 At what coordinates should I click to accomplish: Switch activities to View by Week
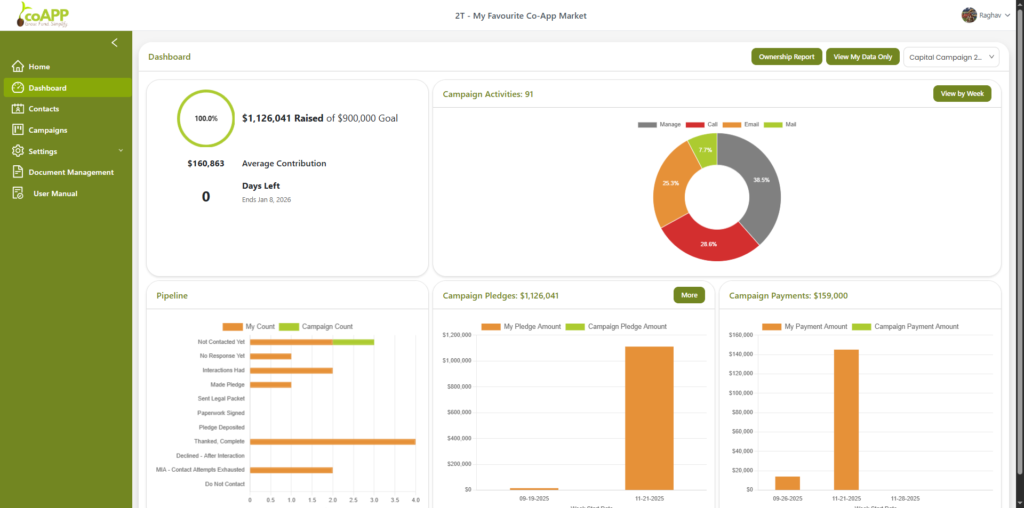962,94
